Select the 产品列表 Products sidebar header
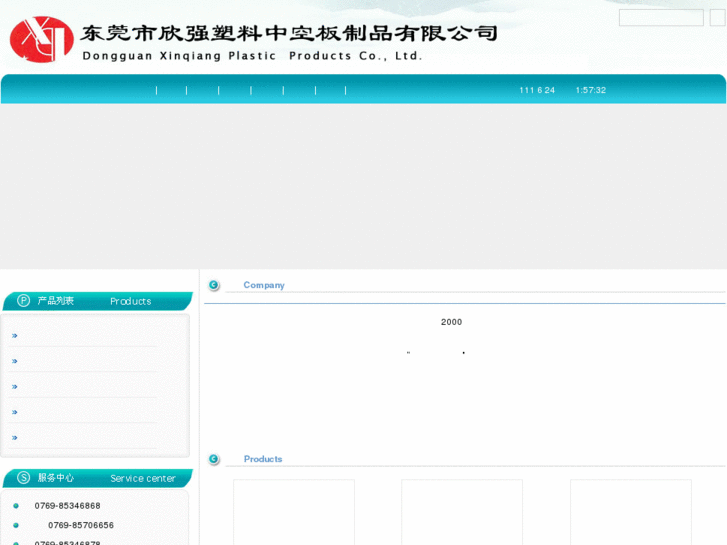Image resolution: width=727 pixels, height=545 pixels. 97,301
